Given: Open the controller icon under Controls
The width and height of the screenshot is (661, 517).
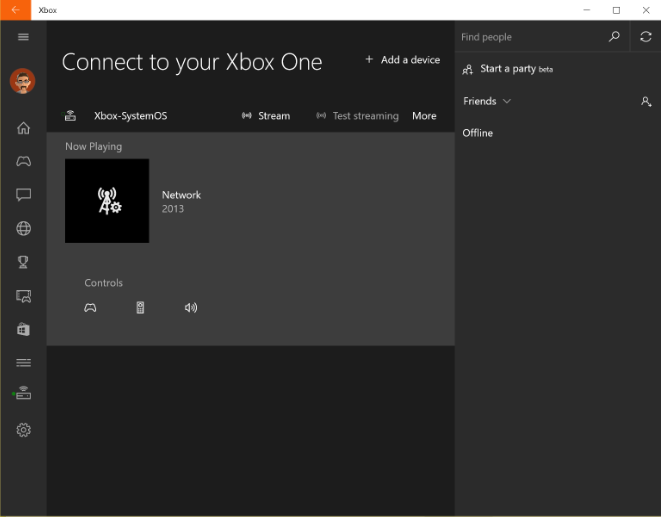Looking at the screenshot, I should click(x=90, y=308).
